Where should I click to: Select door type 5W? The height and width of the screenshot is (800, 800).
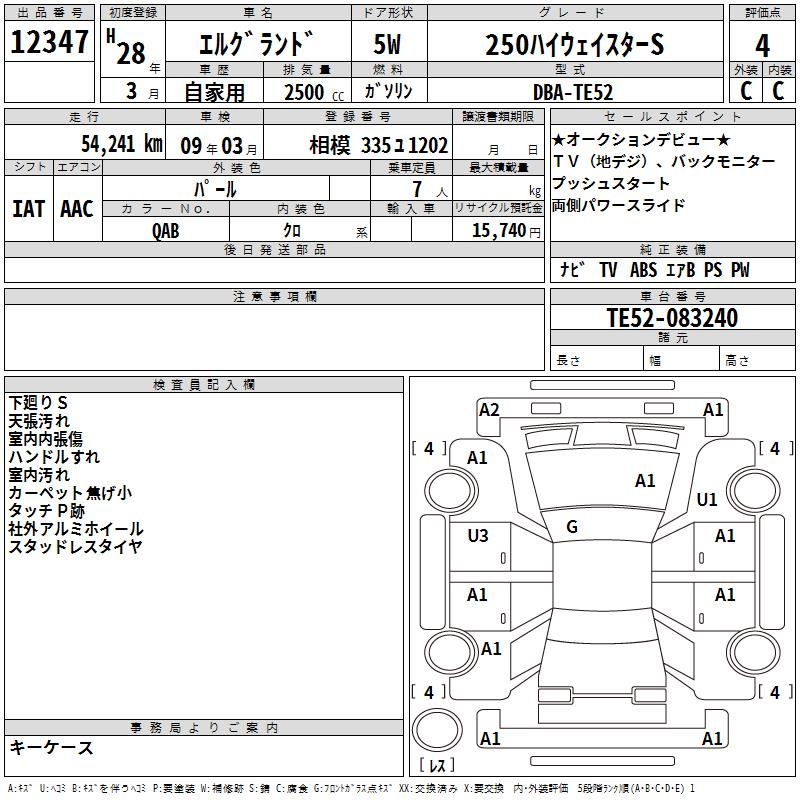[x=387, y=45]
